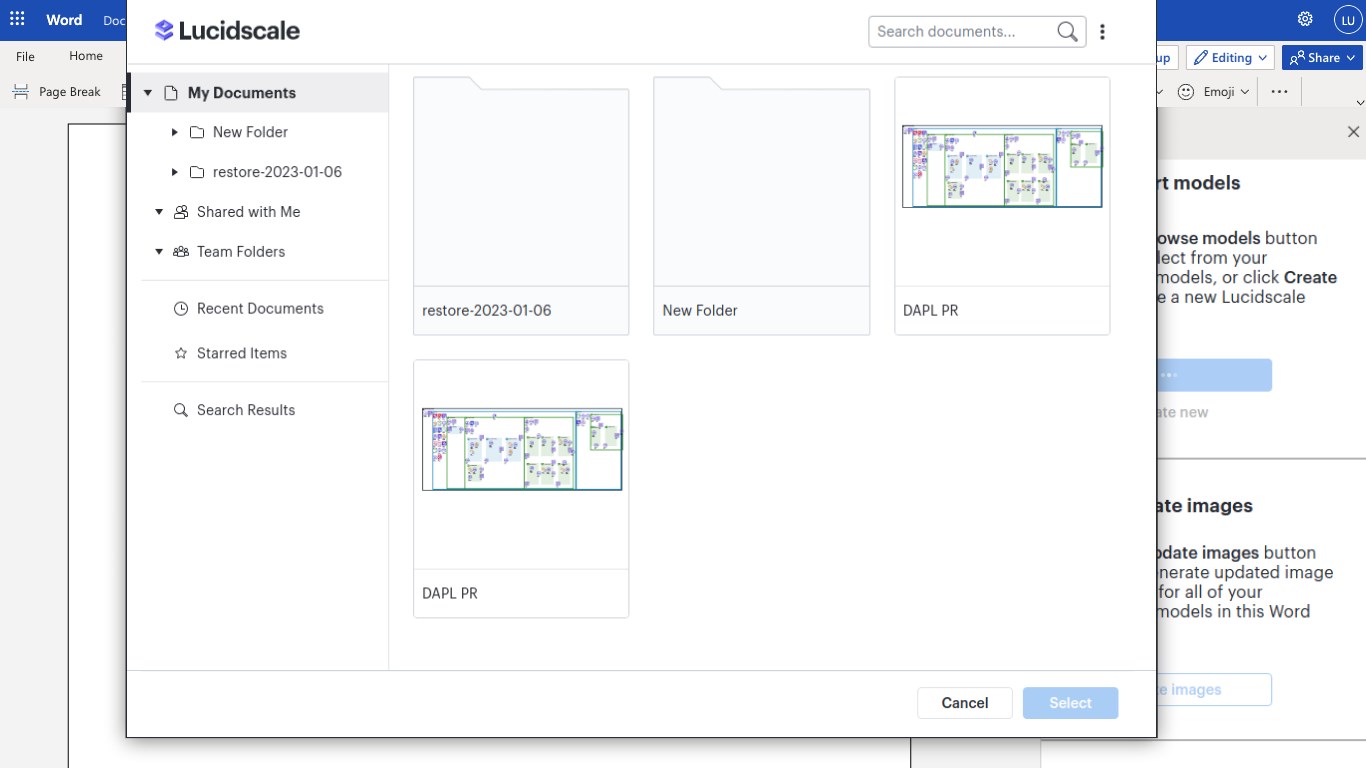Open the Word app launcher grid
The height and width of the screenshot is (768, 1366).
[17, 19]
